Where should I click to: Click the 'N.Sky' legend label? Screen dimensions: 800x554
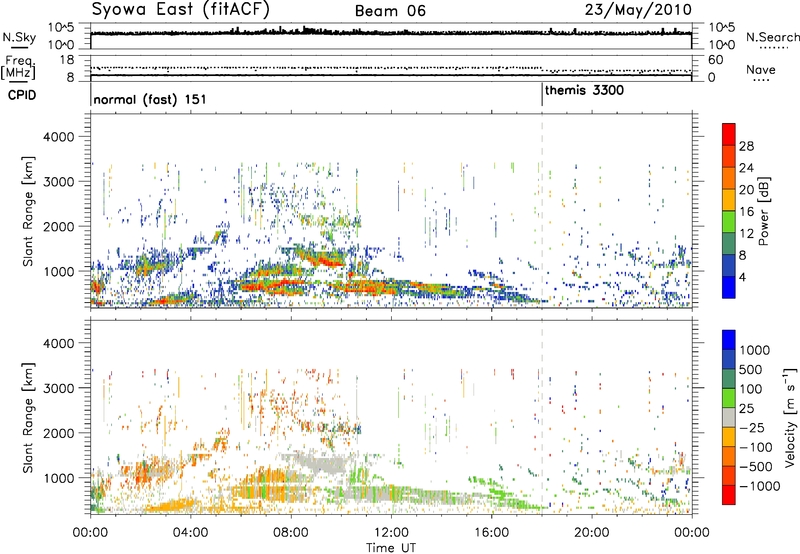[x=19, y=37]
